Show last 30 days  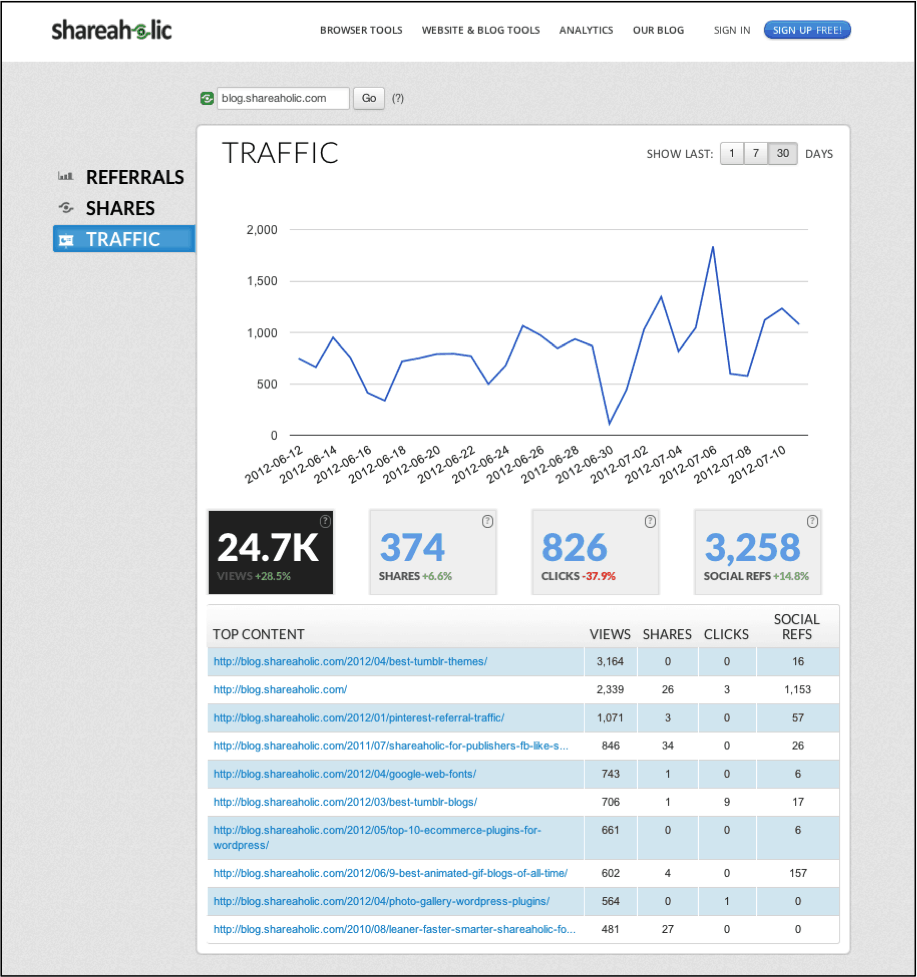click(x=782, y=153)
